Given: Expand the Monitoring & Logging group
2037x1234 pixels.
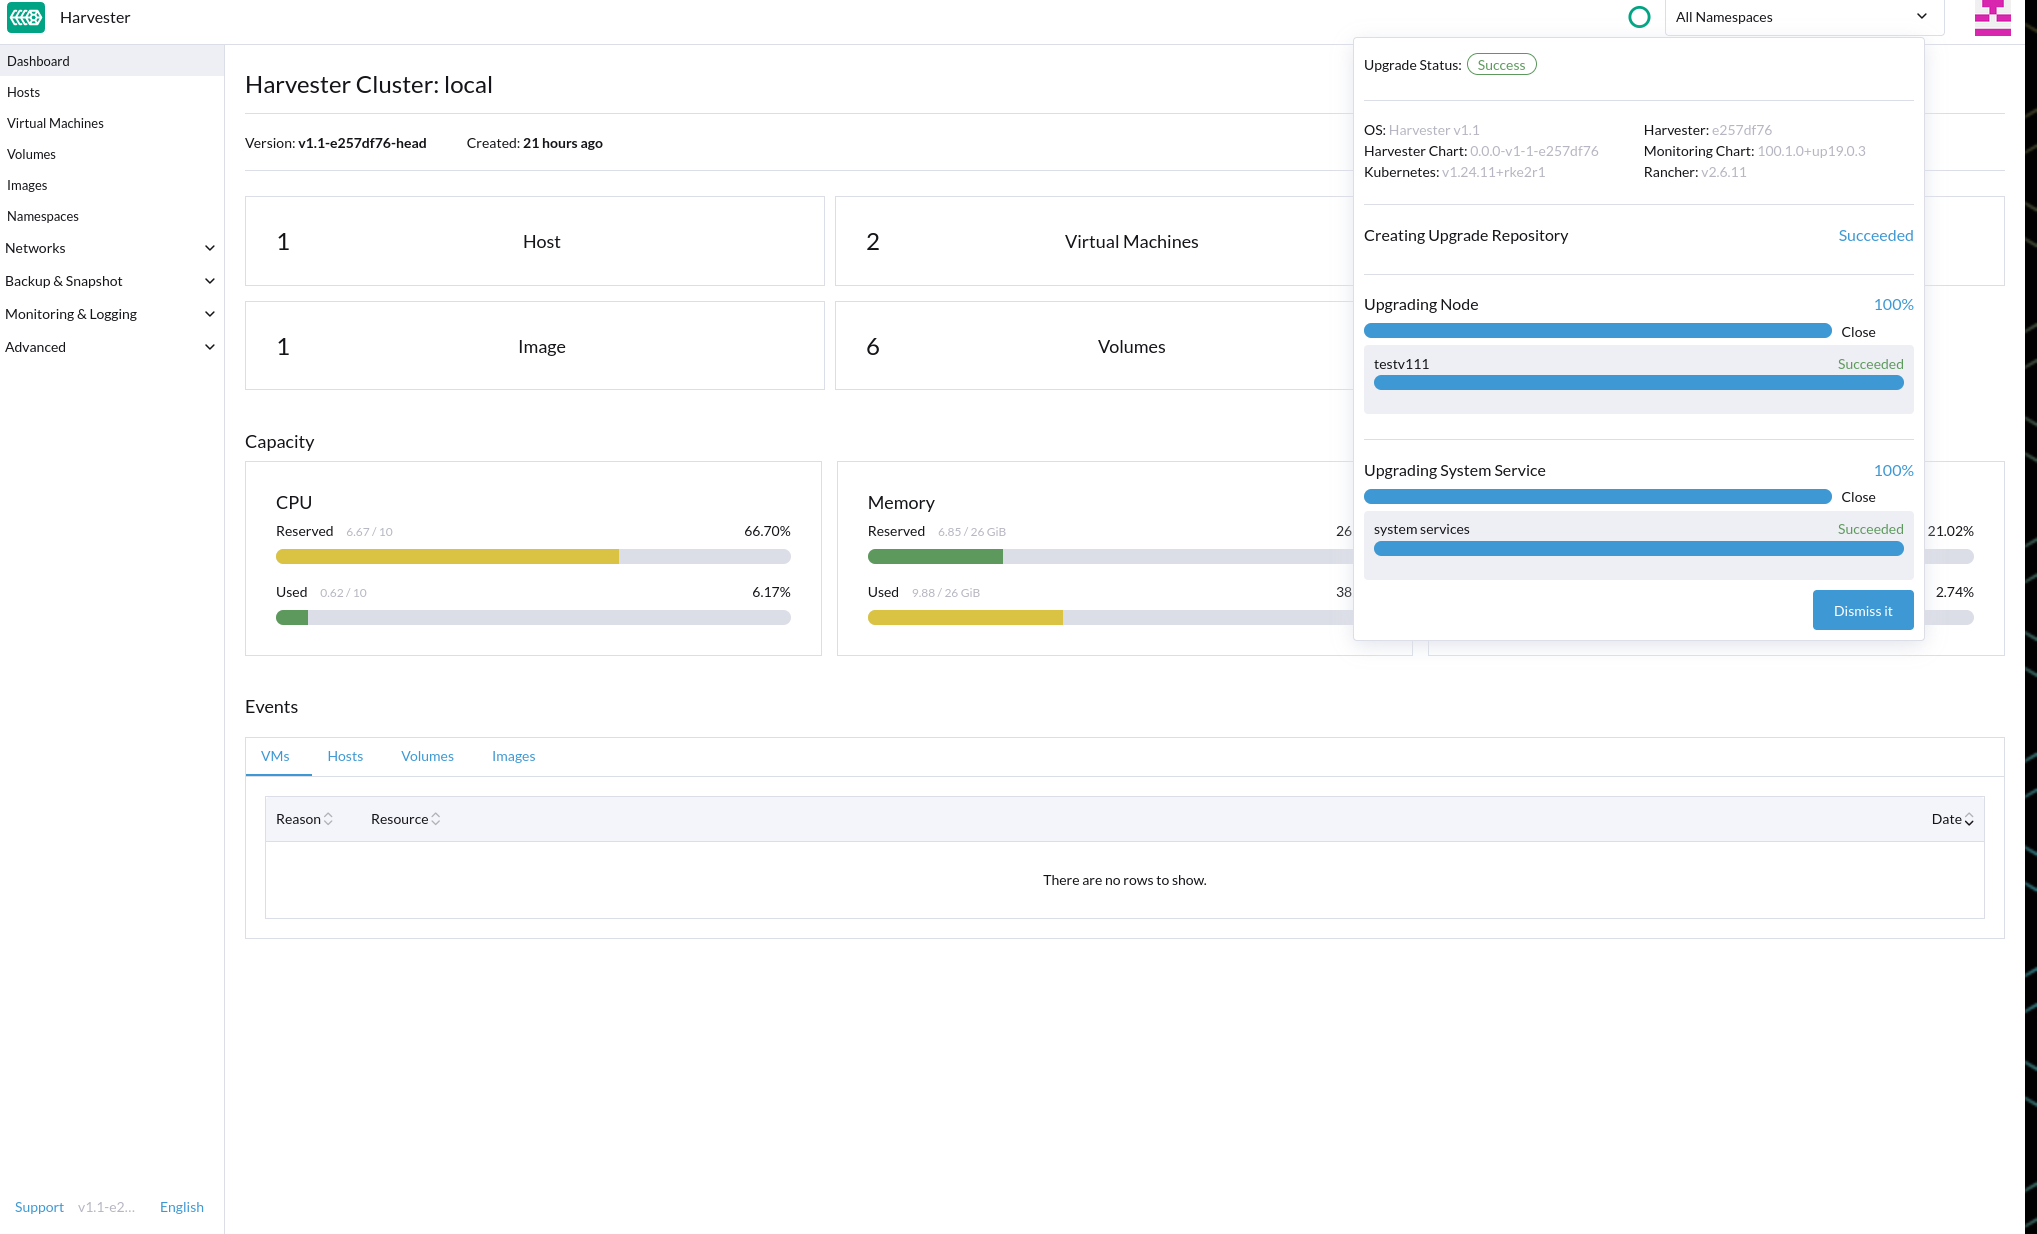Looking at the screenshot, I should [110, 314].
